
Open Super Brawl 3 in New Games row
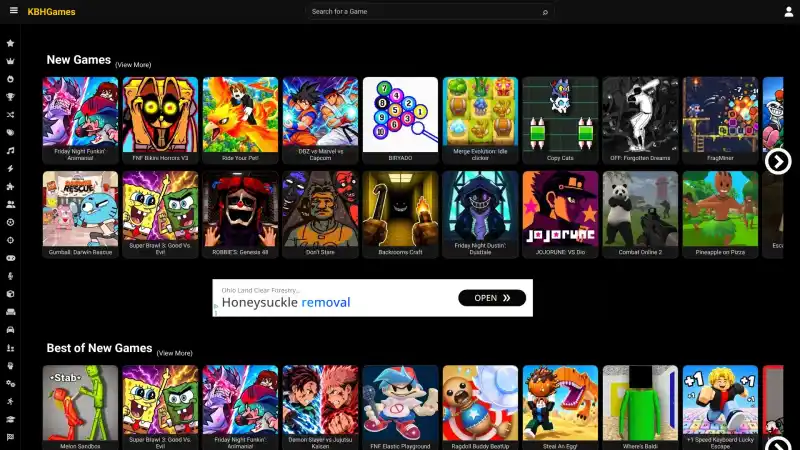tap(160, 214)
